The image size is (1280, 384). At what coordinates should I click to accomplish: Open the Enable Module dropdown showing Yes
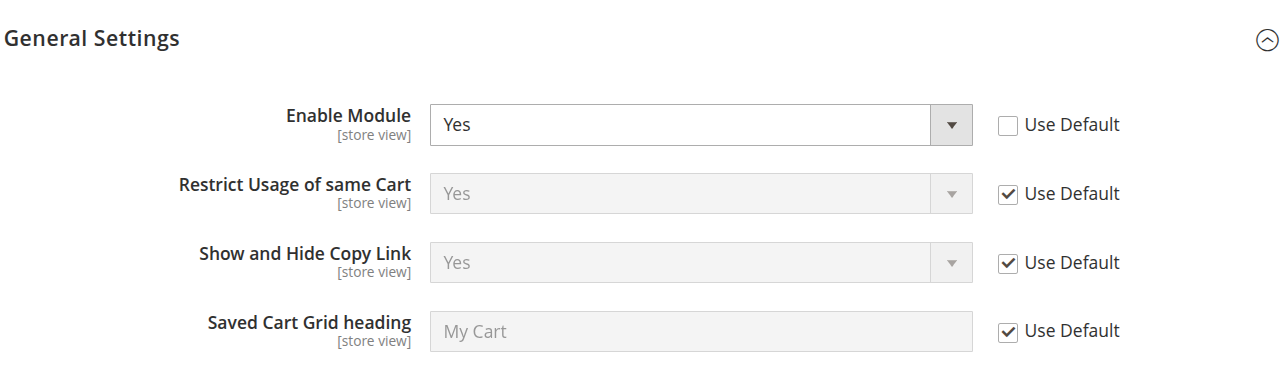click(701, 125)
